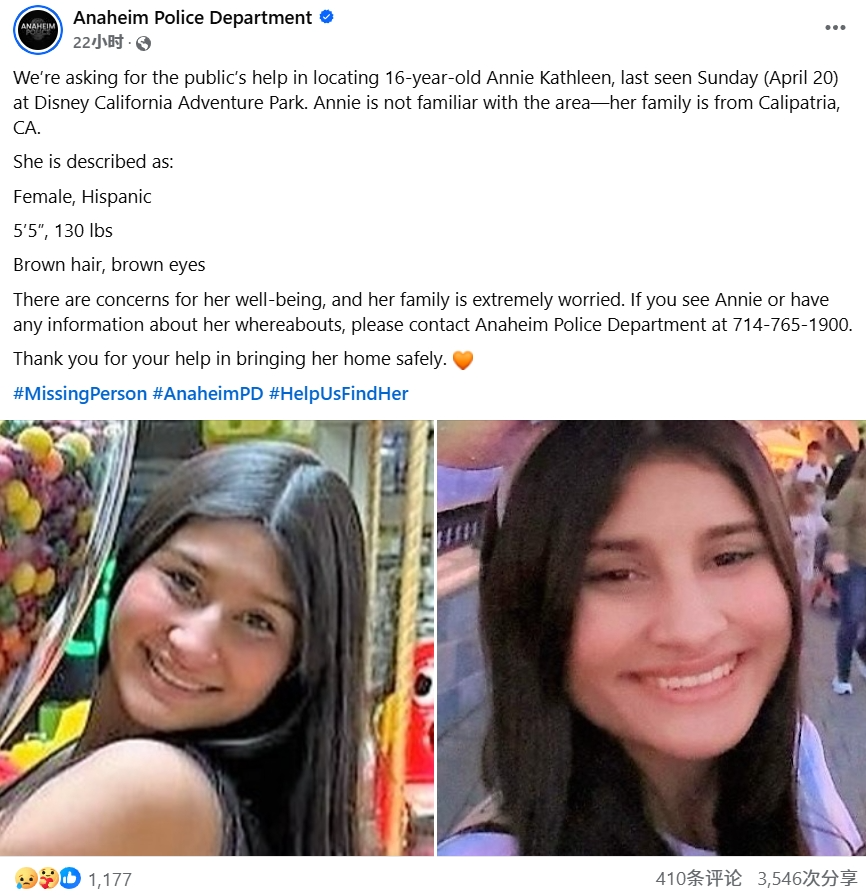The image size is (866, 895).
Task: Click the 'Thank you for your help' sentence
Action: coord(229,359)
